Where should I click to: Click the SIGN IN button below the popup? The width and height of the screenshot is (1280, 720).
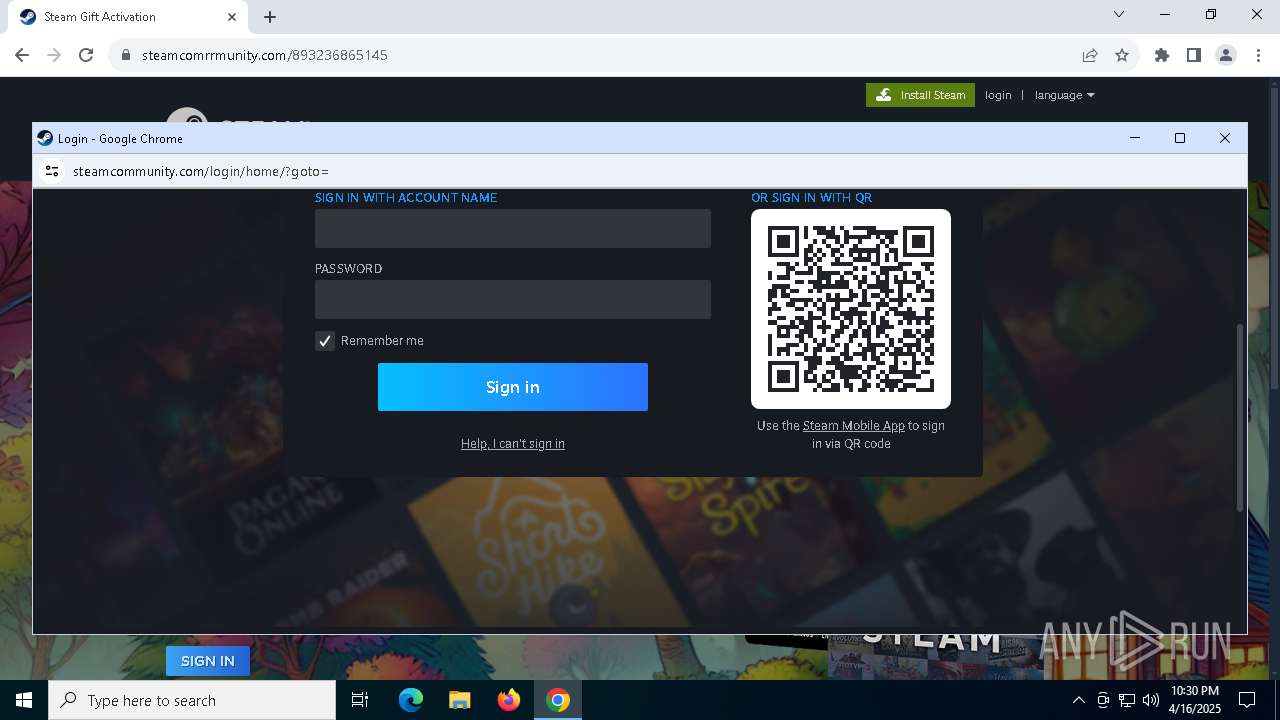208,661
